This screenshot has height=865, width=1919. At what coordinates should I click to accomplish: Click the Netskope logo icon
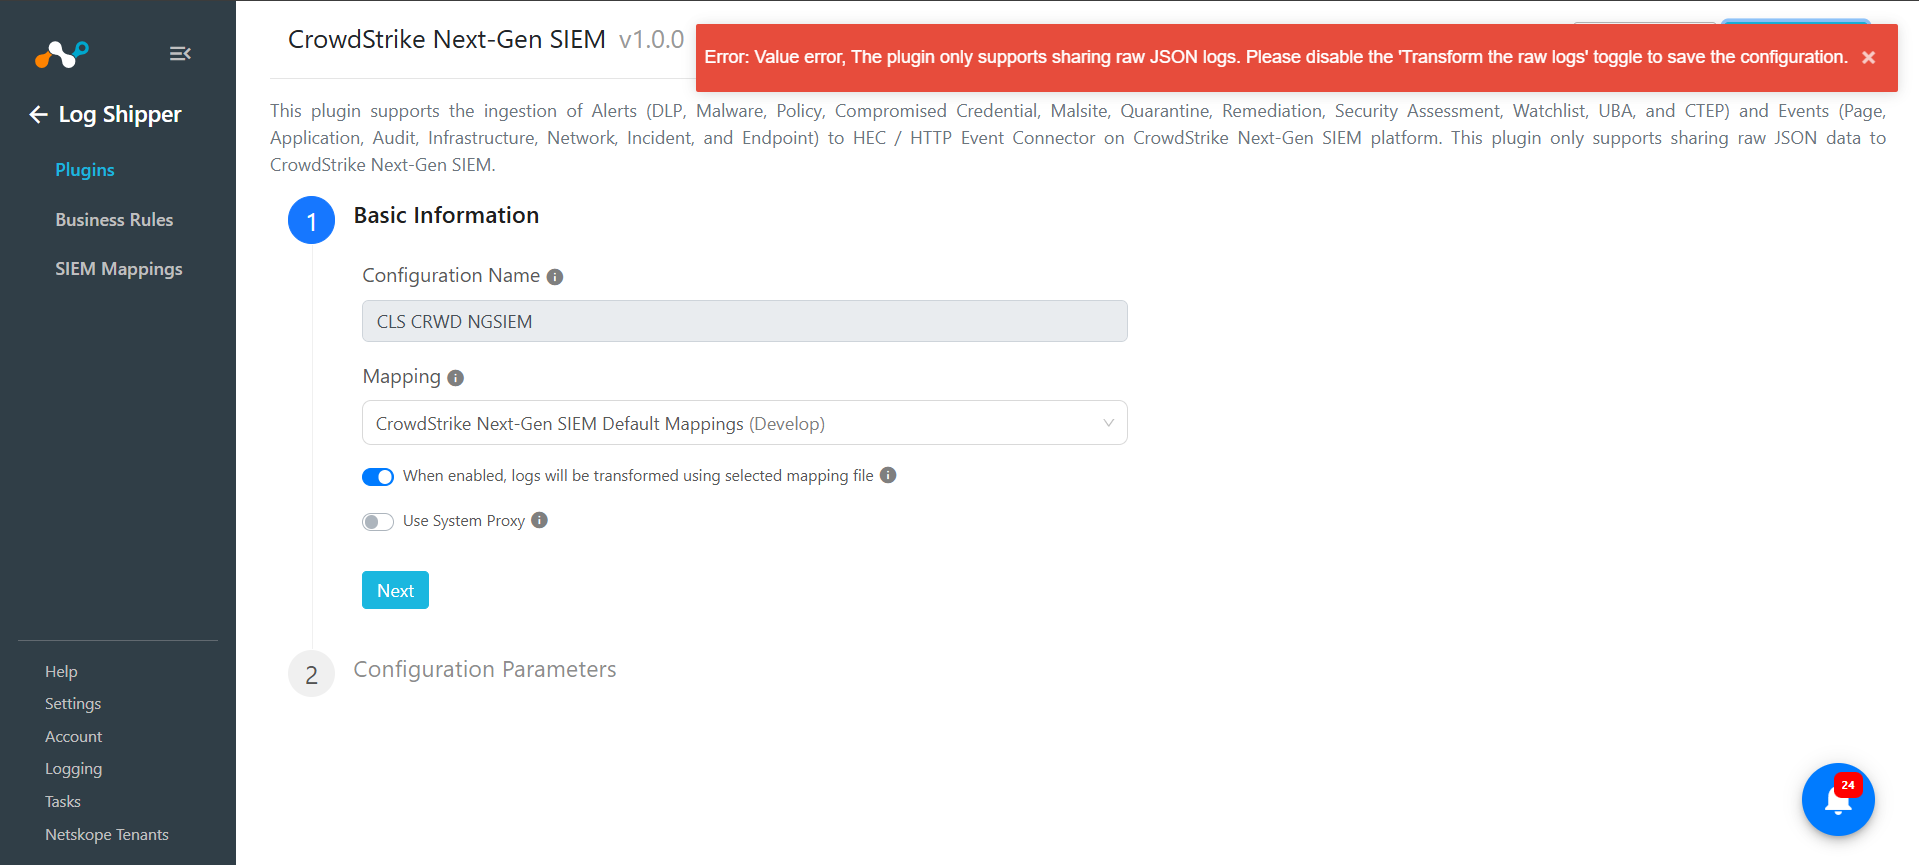point(62,54)
